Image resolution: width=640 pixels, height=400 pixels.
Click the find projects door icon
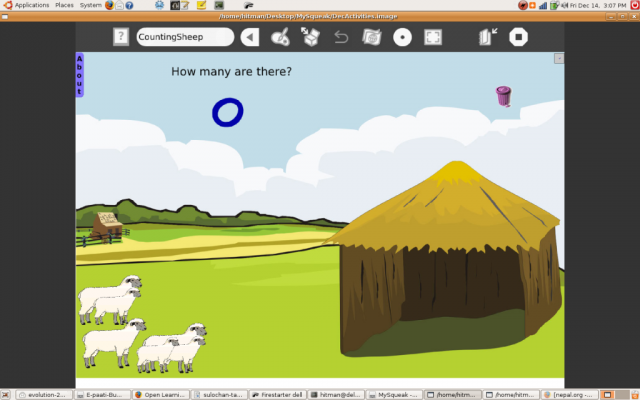488,37
